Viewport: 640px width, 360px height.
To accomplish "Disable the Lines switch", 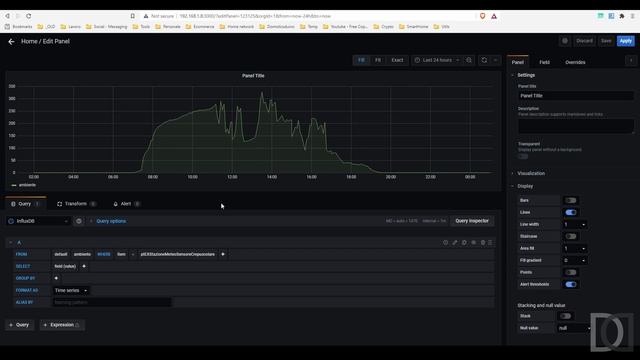I will click(x=571, y=212).
